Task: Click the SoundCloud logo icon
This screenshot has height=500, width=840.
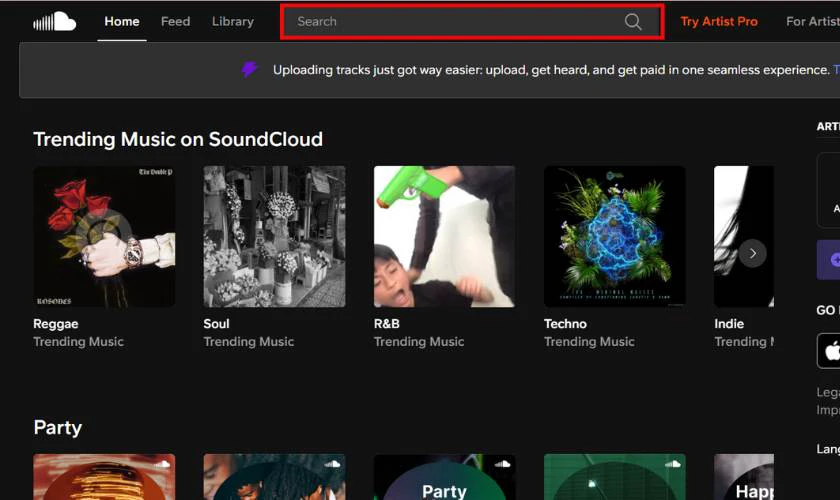Action: point(55,21)
